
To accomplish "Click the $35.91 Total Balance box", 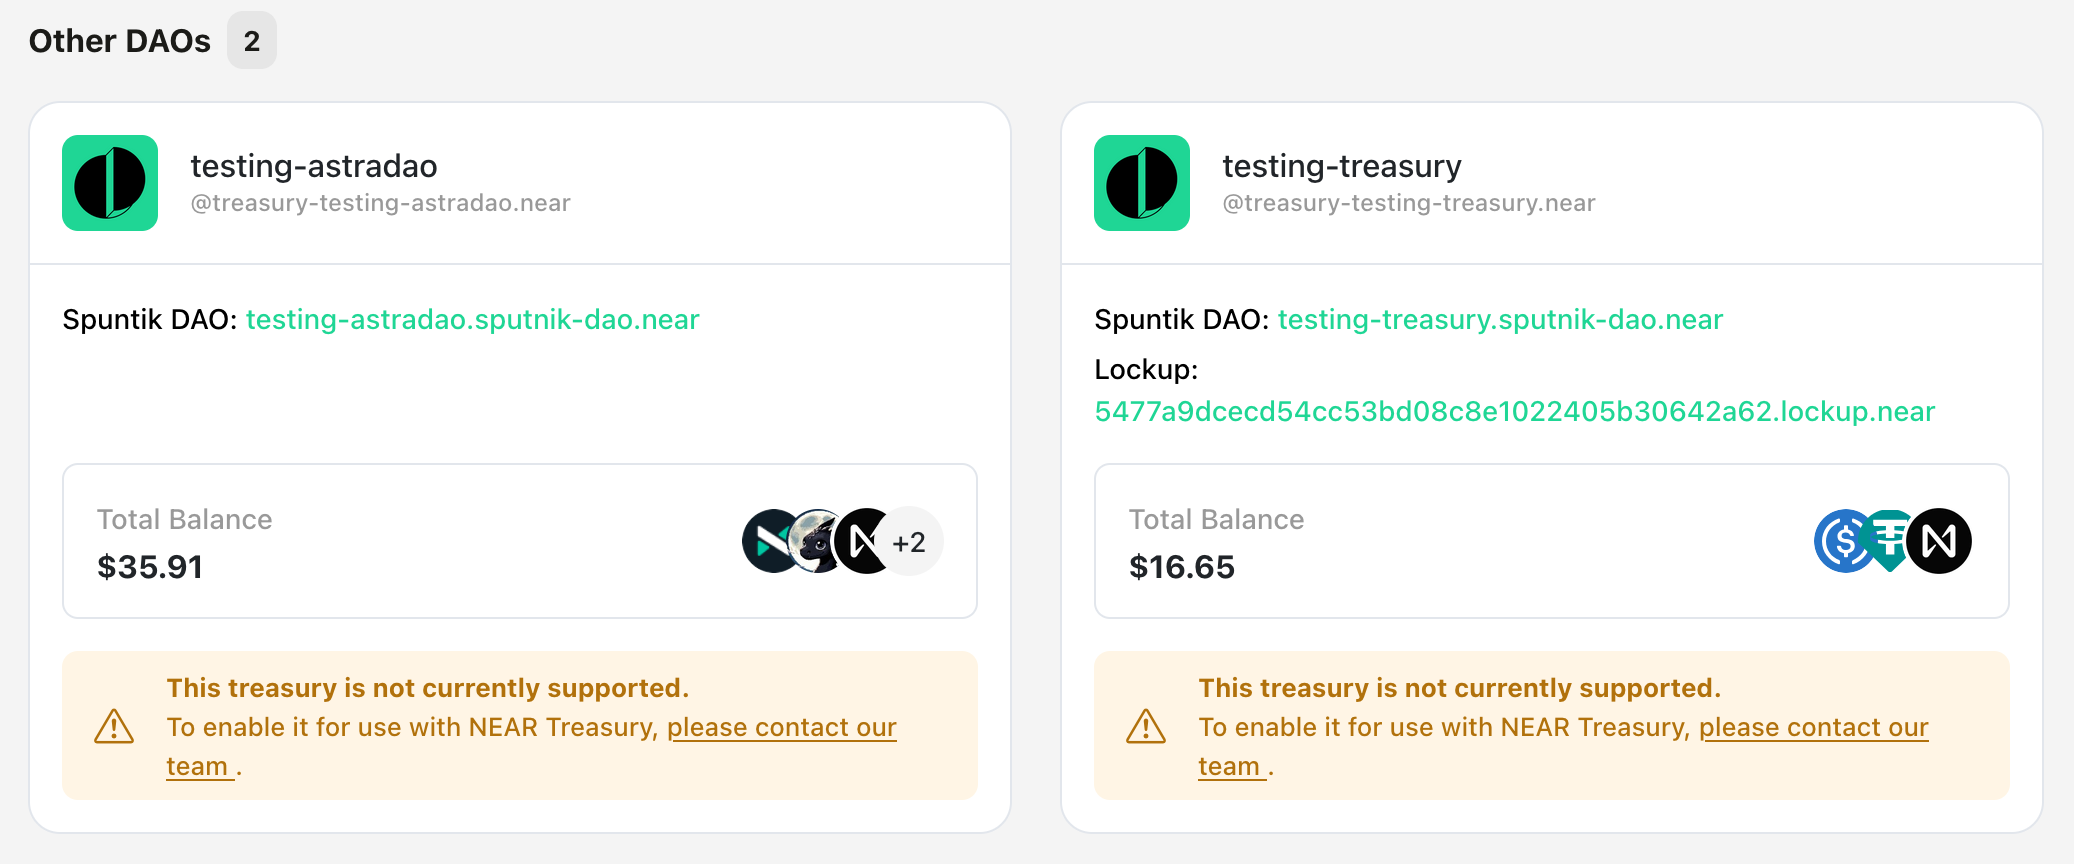I will pyautogui.click(x=520, y=541).
